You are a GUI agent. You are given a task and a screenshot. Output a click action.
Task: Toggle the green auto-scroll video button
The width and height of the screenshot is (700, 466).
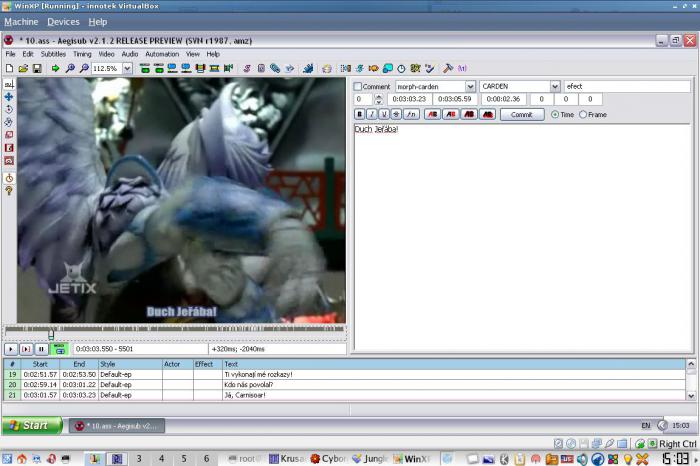point(59,349)
